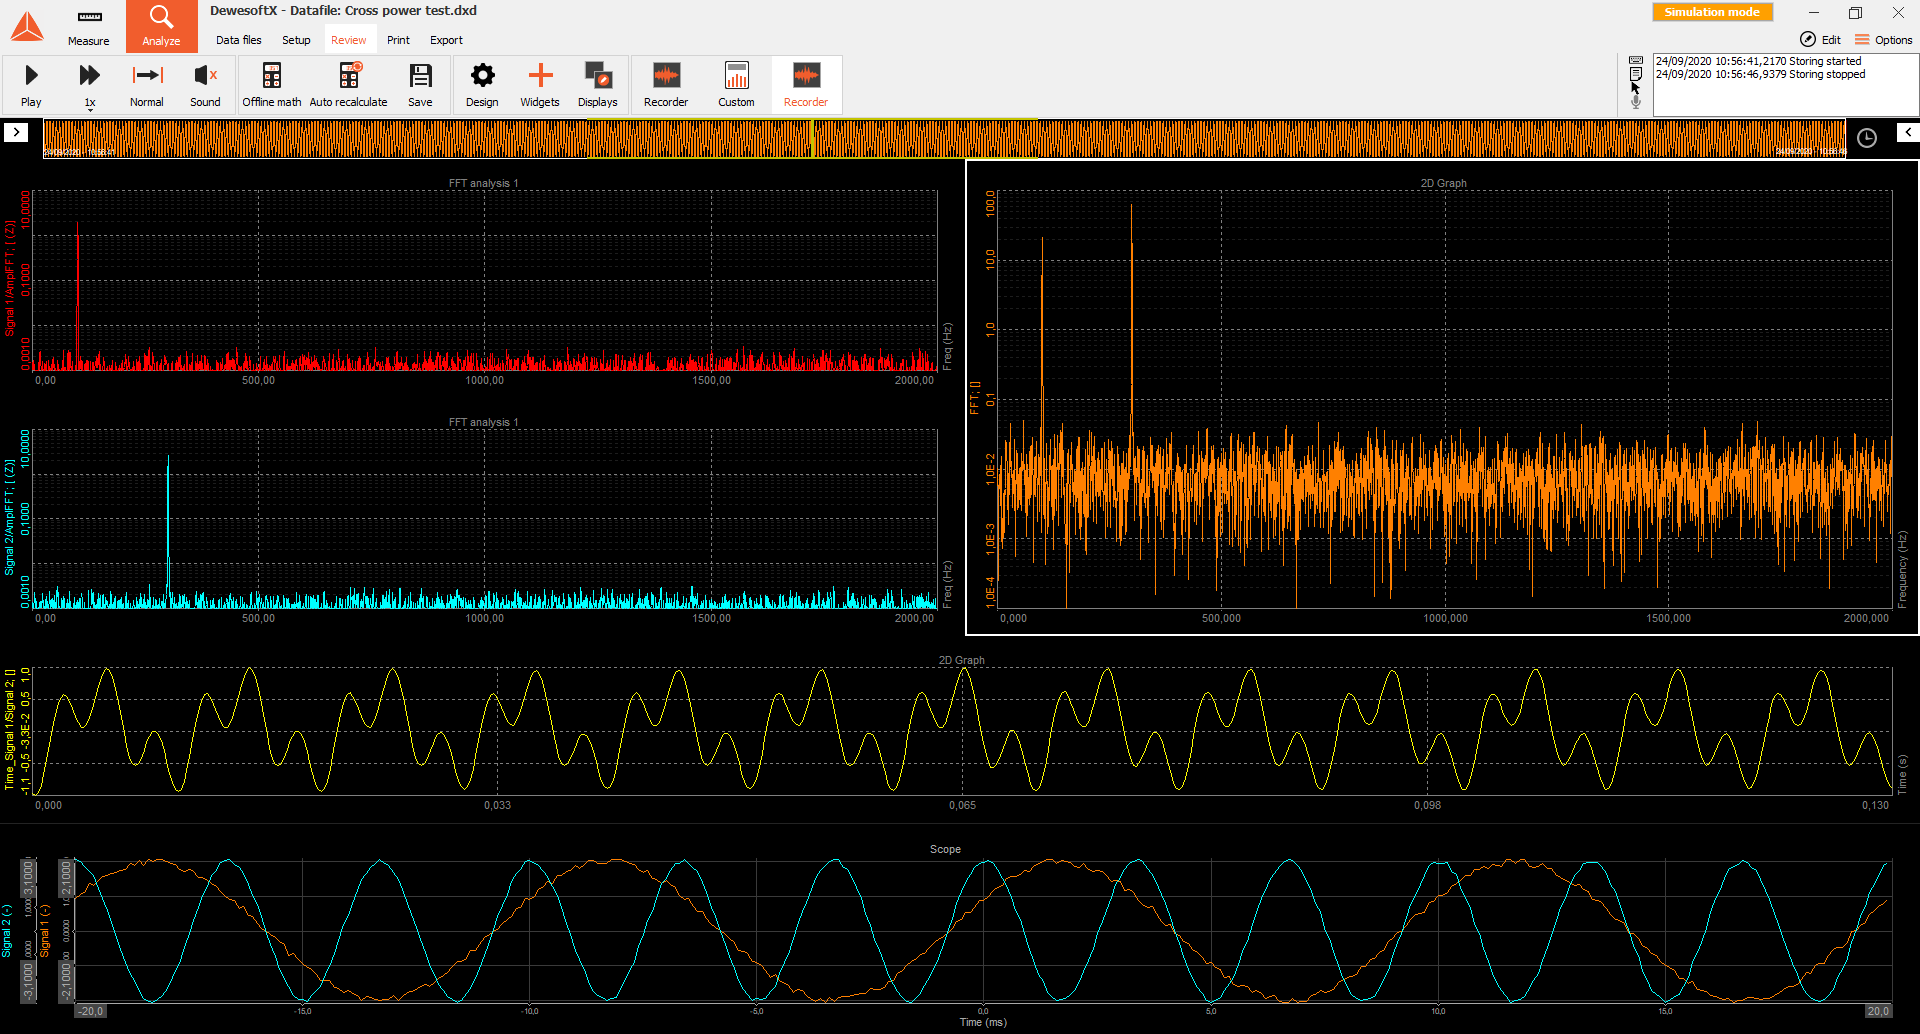Add a display with the Widgets plus icon
The width and height of the screenshot is (1920, 1034).
point(540,84)
